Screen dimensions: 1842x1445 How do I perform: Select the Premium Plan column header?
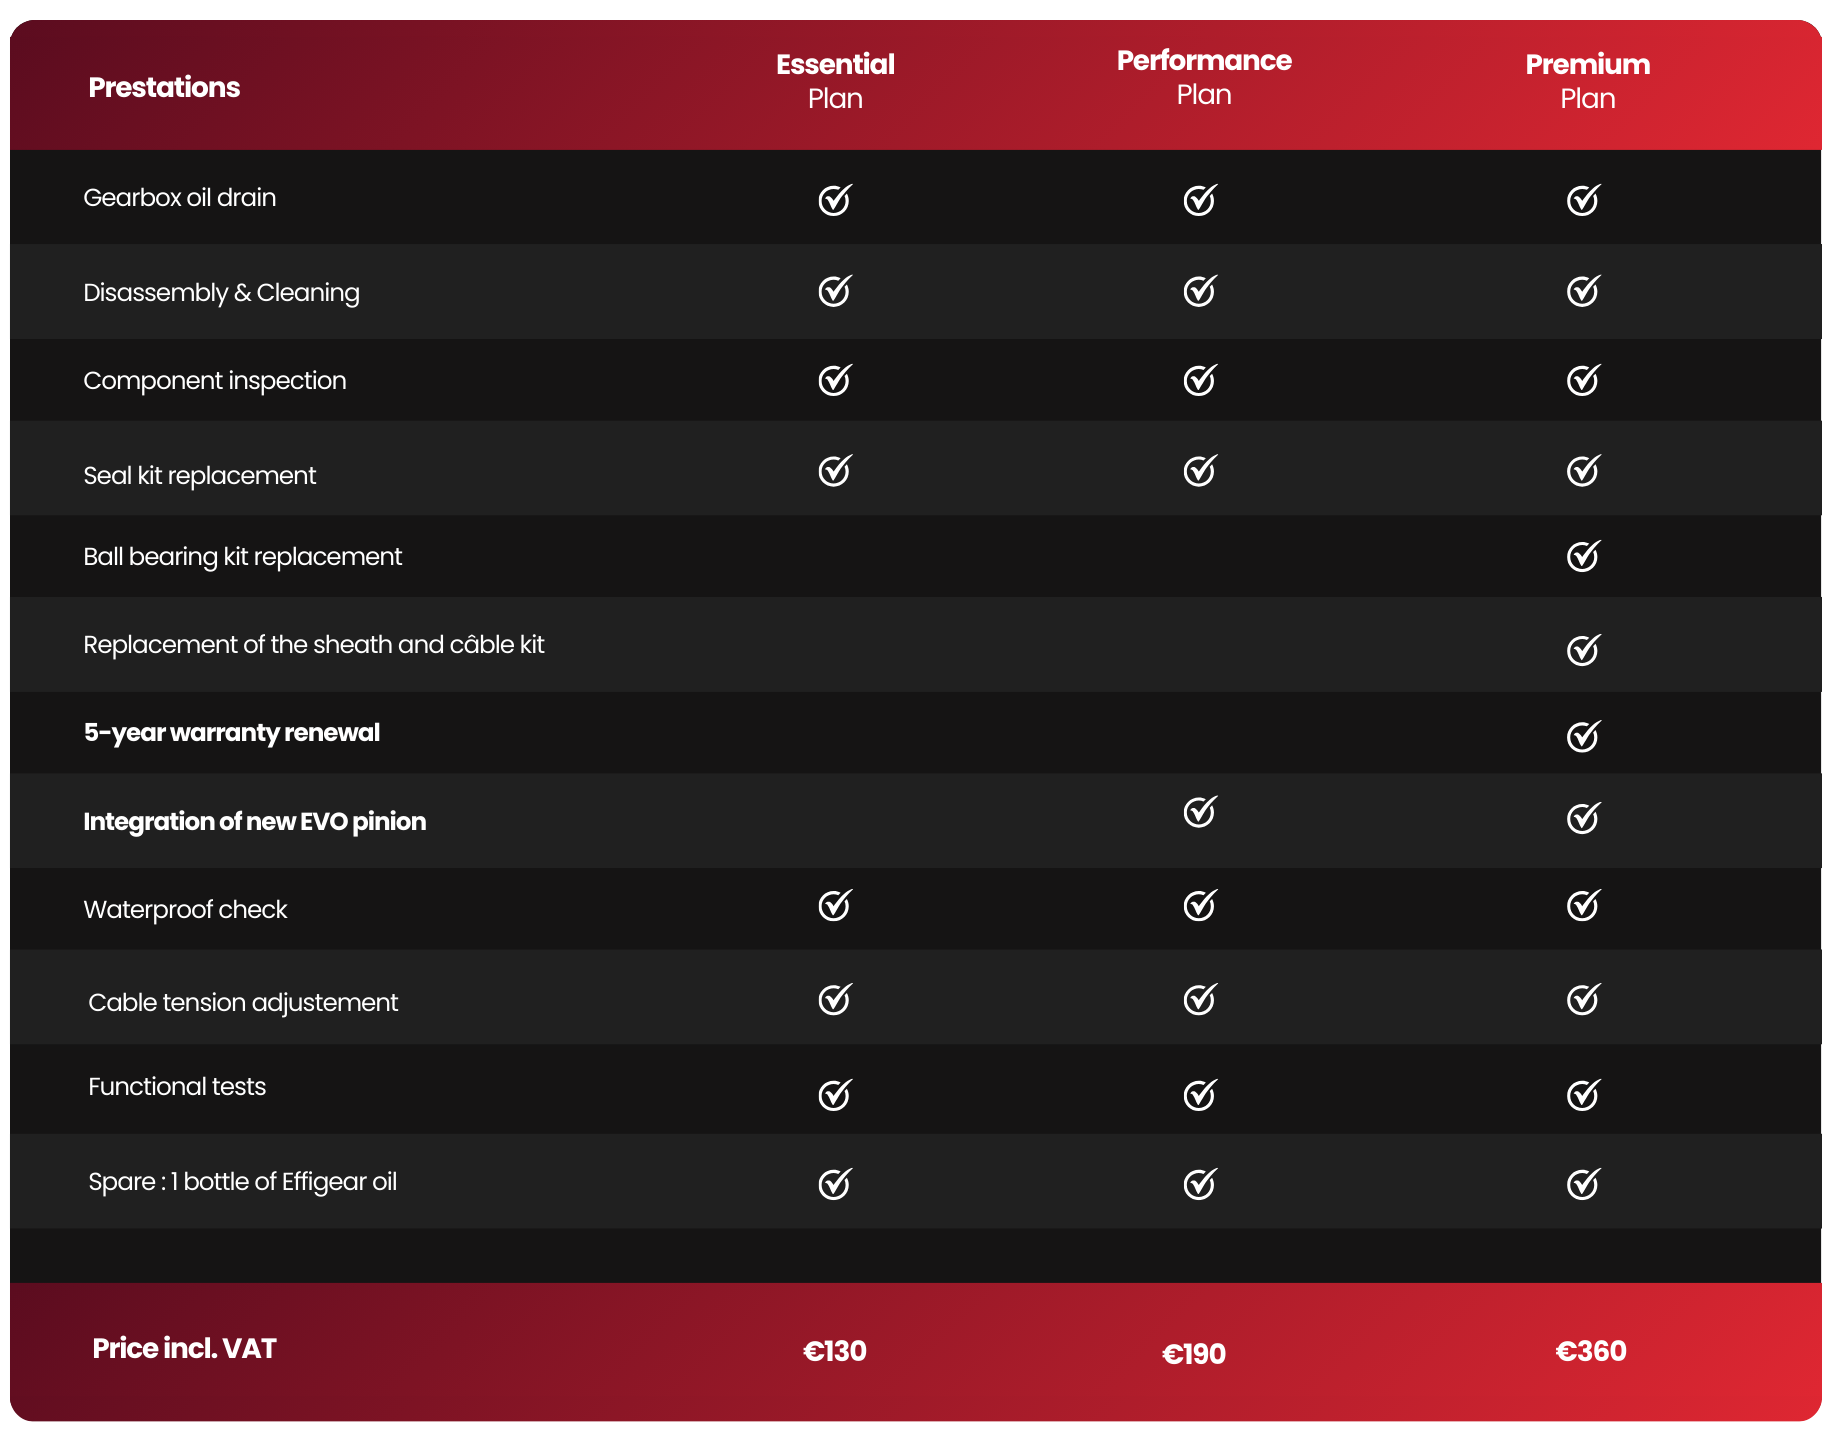pos(1587,81)
